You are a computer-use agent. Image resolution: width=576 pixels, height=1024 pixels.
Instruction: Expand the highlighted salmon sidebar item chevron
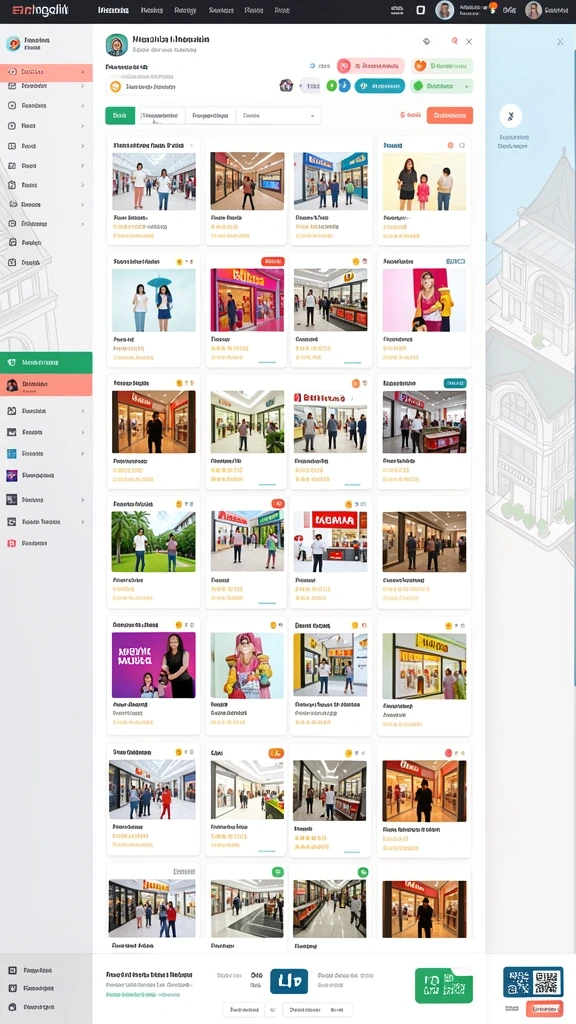82,71
